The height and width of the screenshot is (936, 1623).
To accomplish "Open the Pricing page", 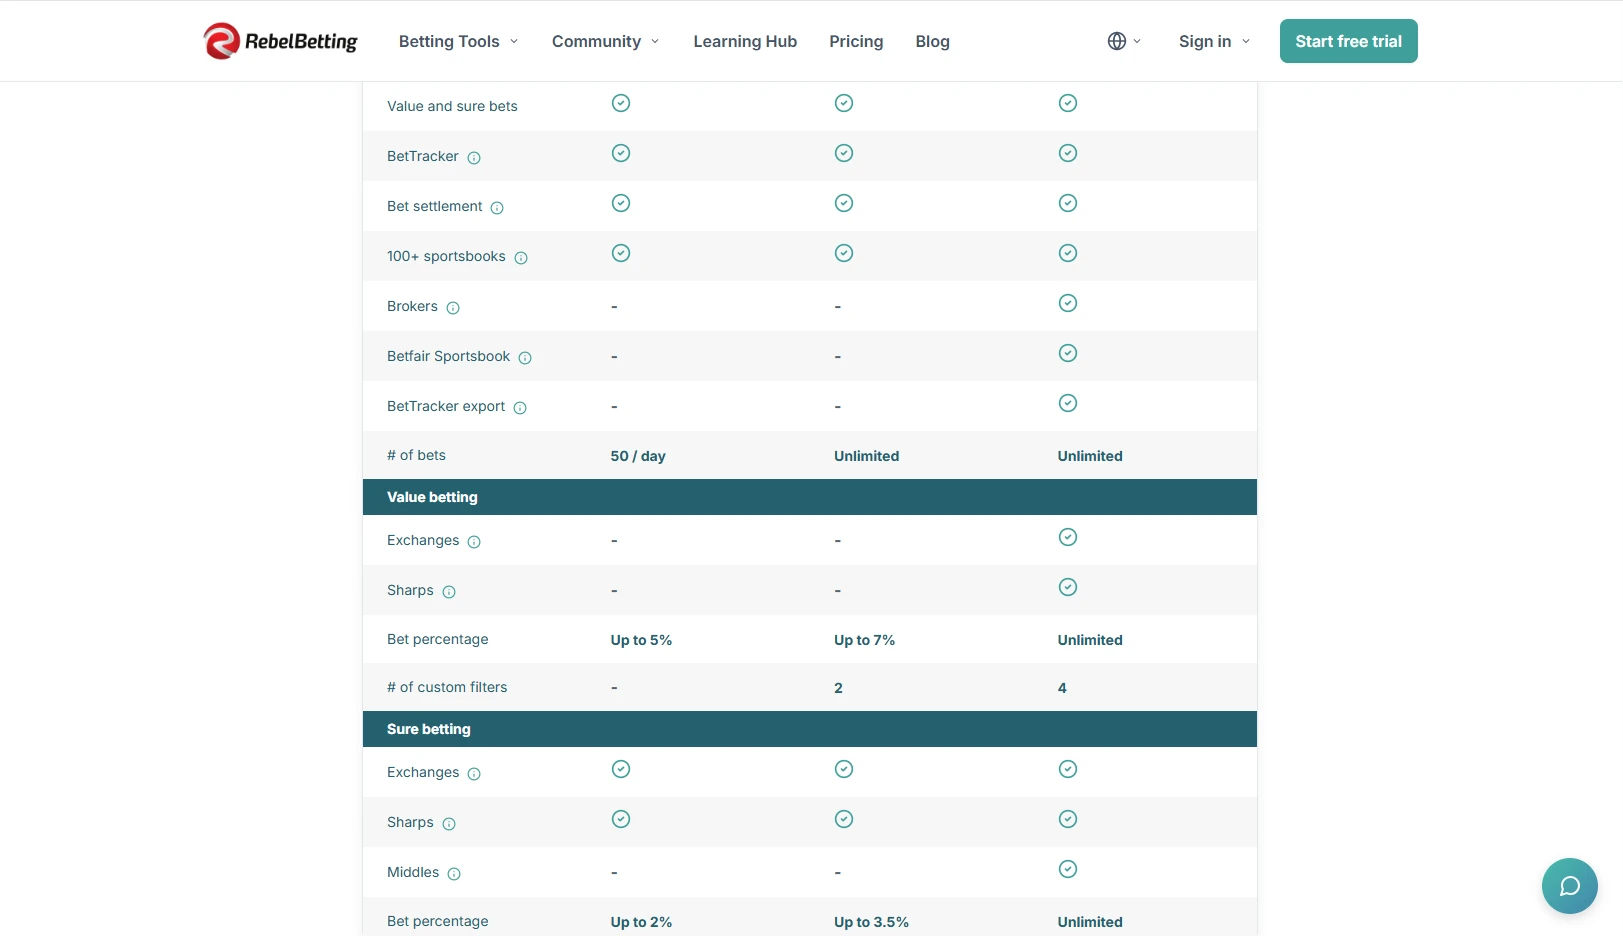I will [856, 41].
